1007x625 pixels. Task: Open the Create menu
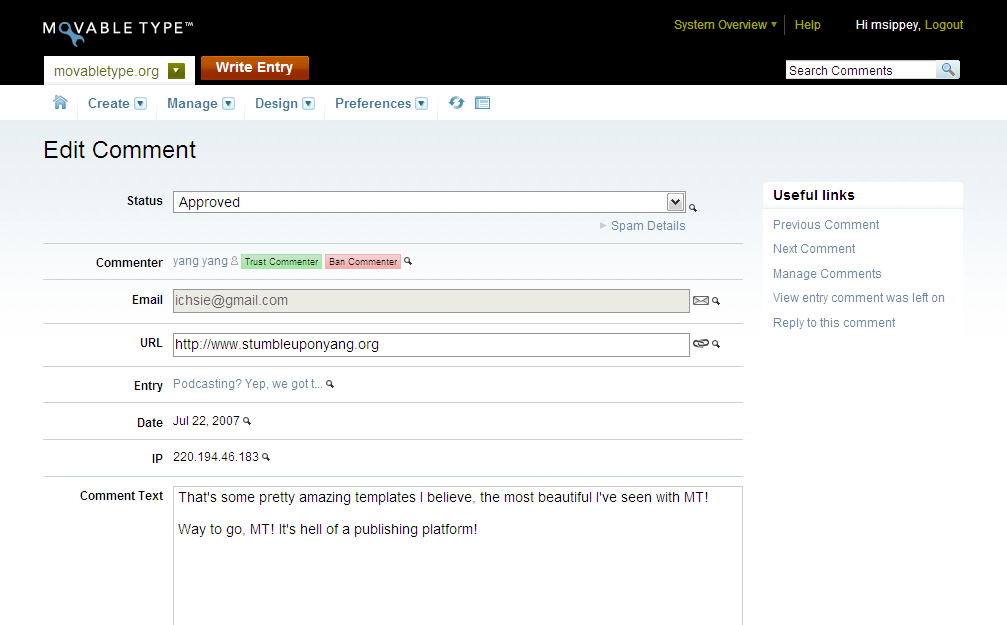point(117,103)
